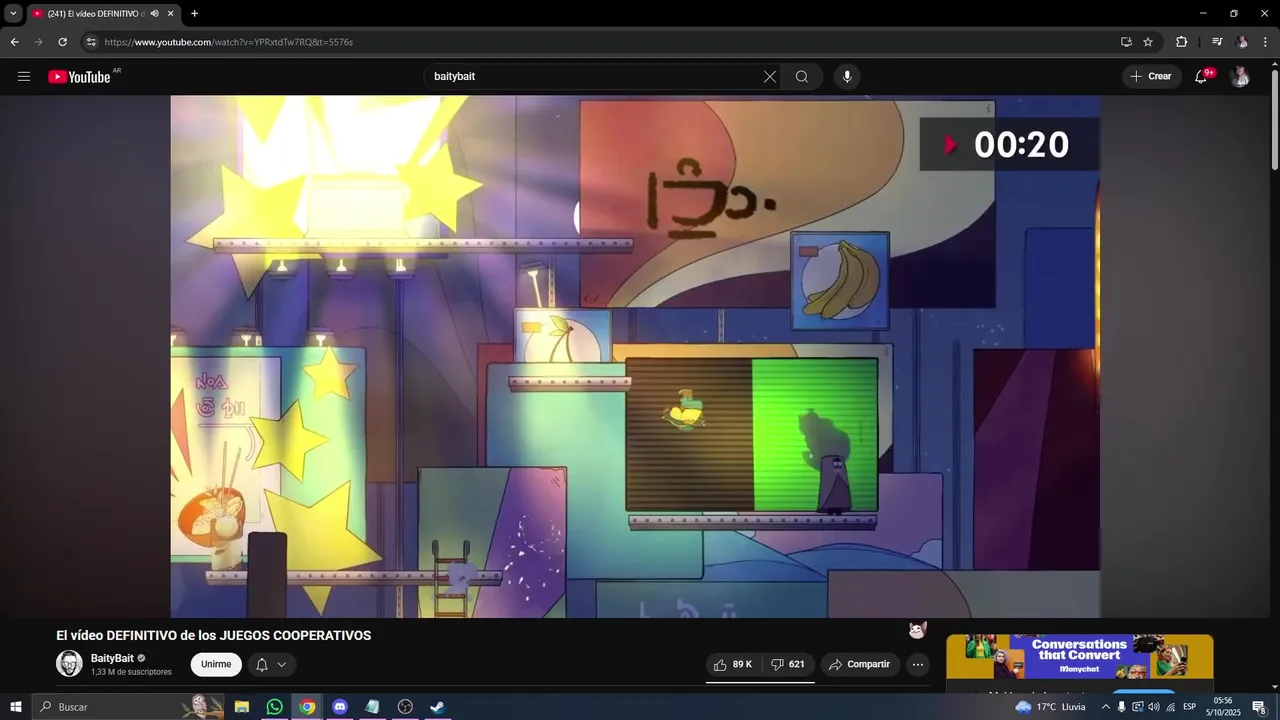
Task: Open the taskbar clock showing 05:56
Action: click(x=1222, y=707)
